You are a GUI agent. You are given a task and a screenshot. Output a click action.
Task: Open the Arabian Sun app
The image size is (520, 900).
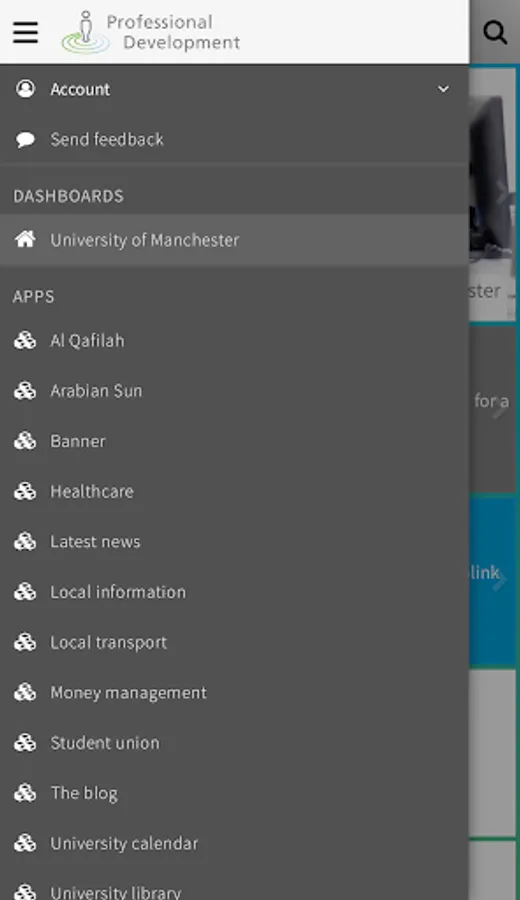[234, 391]
